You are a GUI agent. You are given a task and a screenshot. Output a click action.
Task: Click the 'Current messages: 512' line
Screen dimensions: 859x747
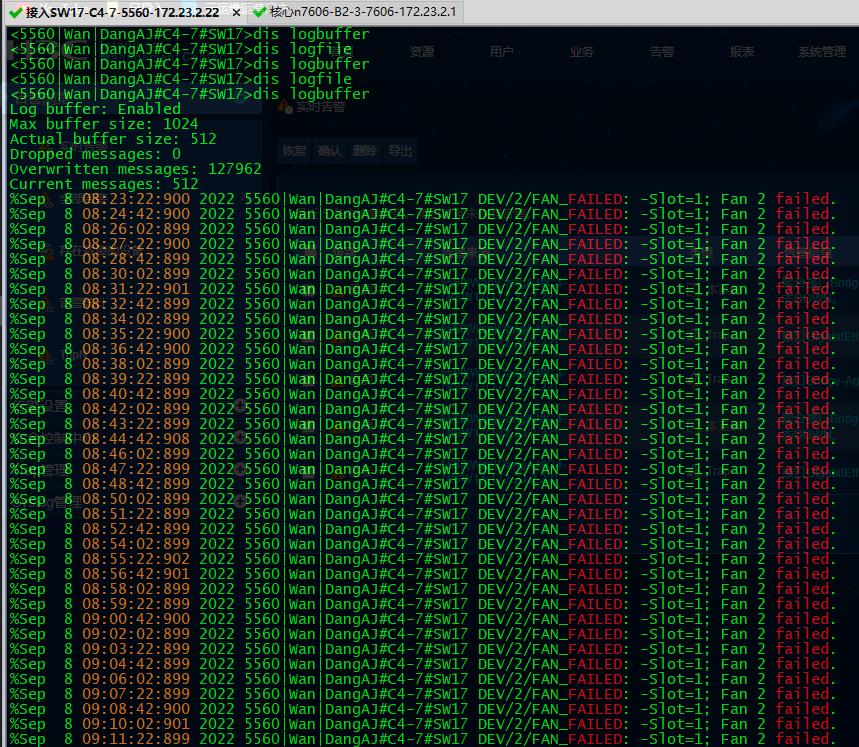click(104, 184)
